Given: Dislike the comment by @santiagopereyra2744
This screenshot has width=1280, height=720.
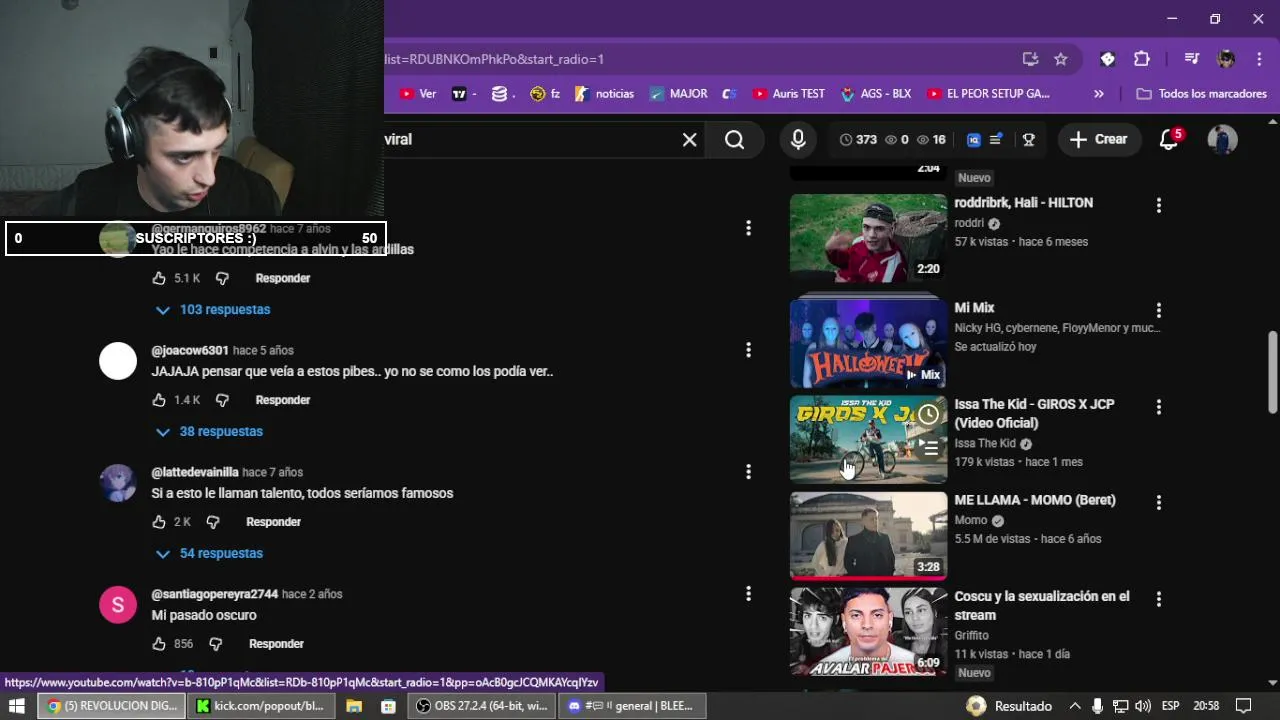Looking at the screenshot, I should click(x=216, y=644).
